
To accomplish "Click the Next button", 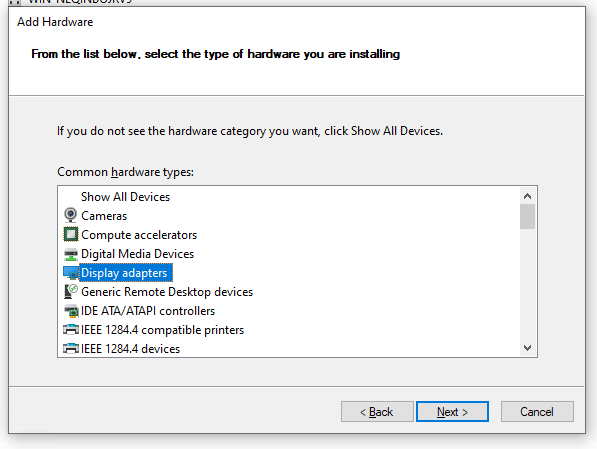I will click(x=452, y=412).
